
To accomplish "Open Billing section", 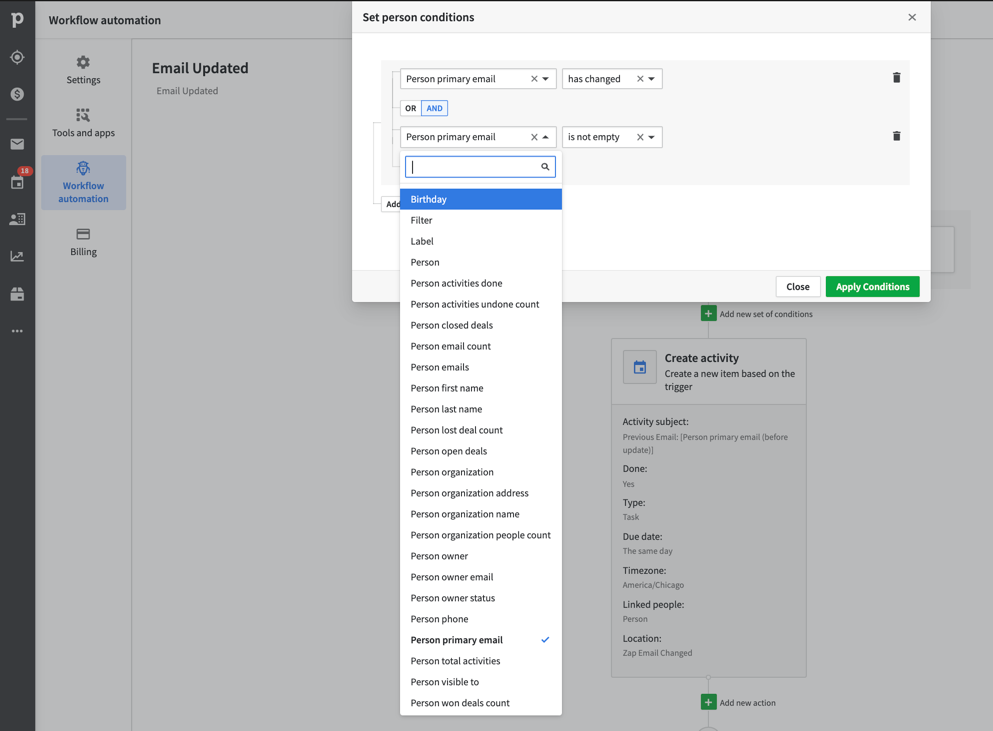I will pos(83,242).
